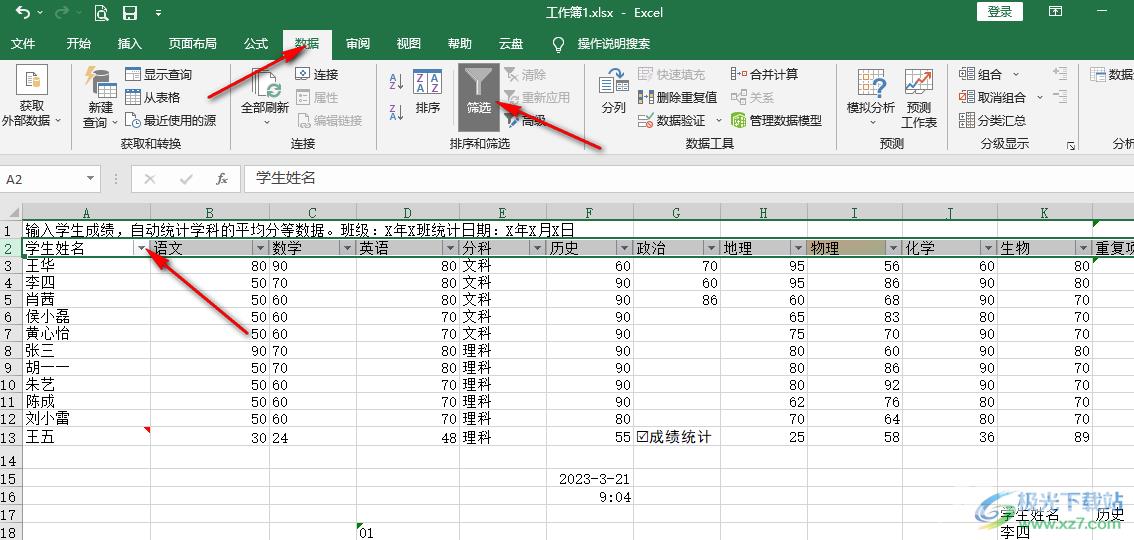Click the formula bar containing 学生姓名
Screen dimensions: 1134x540
pyautogui.click(x=687, y=179)
